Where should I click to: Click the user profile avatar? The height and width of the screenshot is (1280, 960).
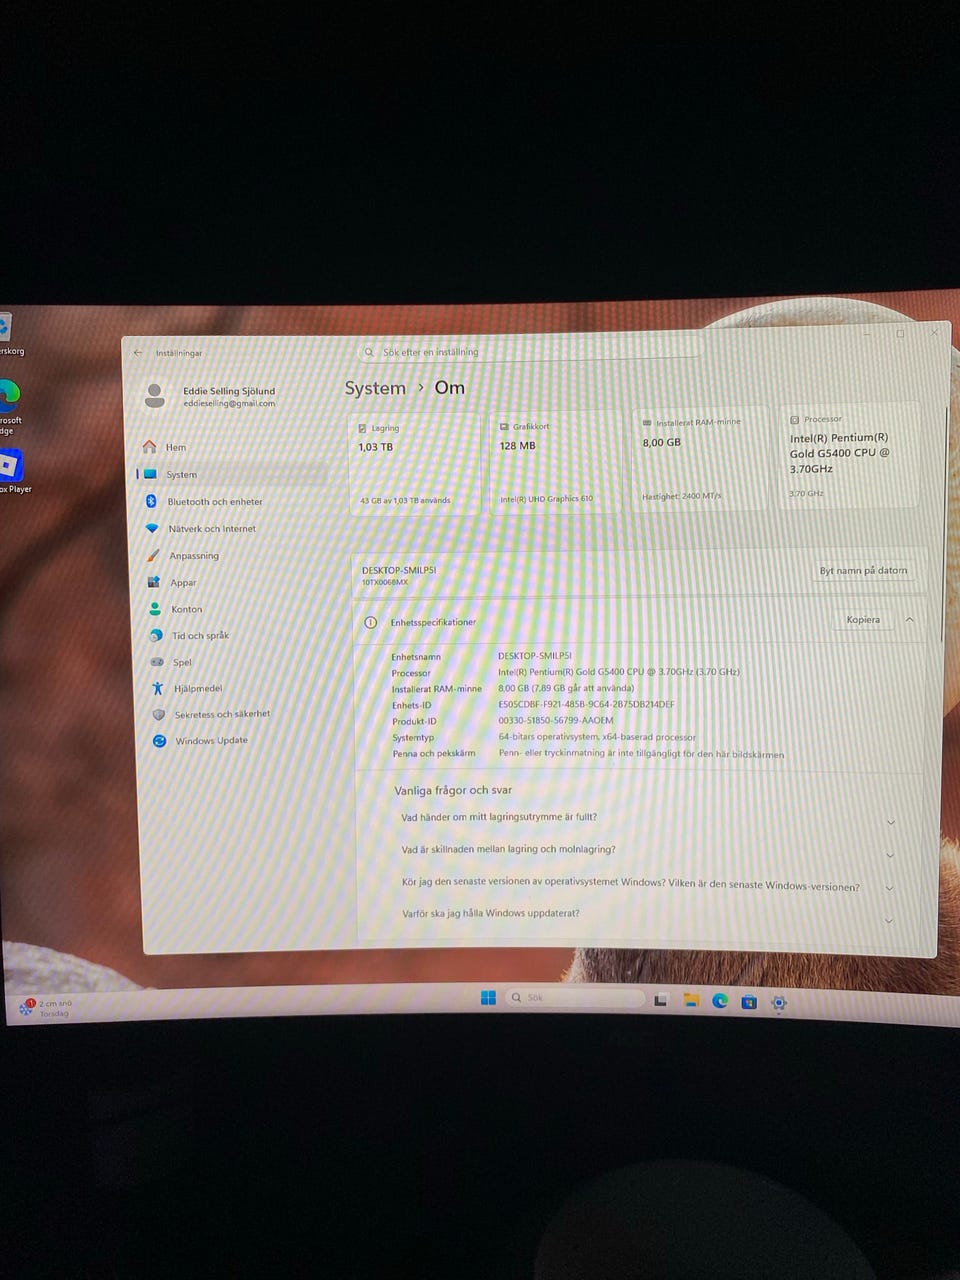[x=154, y=395]
